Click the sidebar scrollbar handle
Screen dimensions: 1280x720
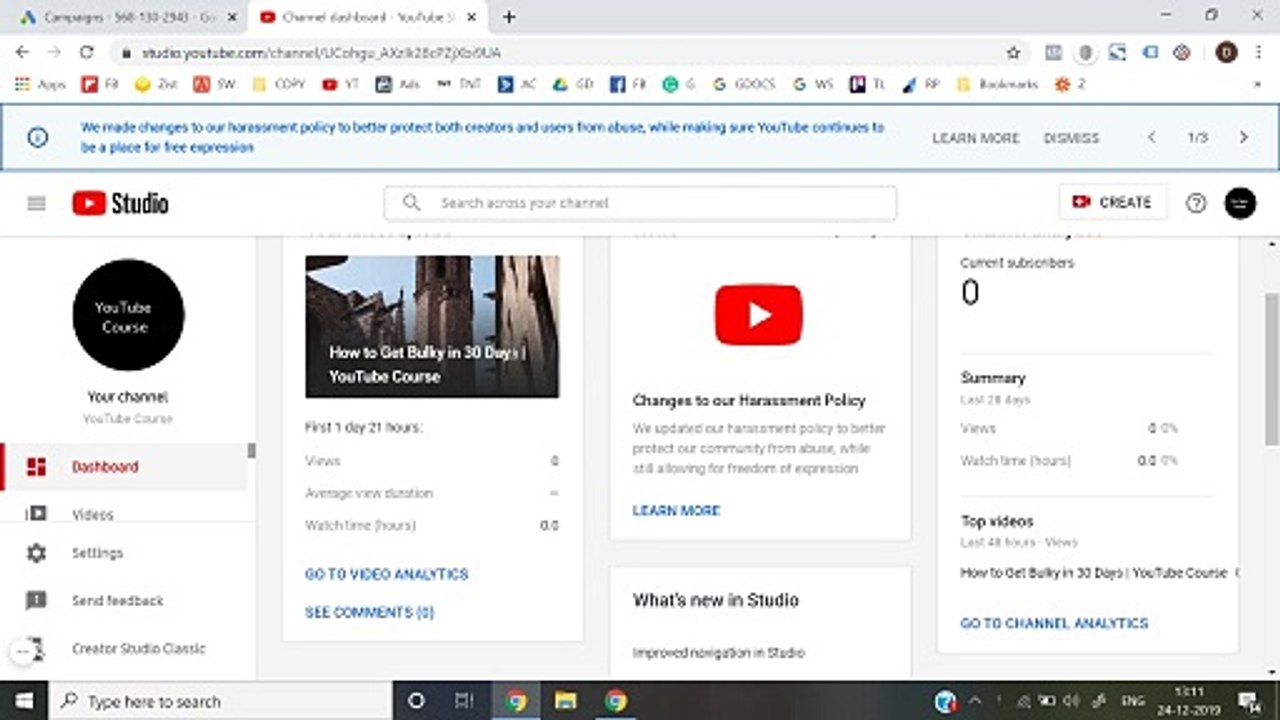(x=251, y=451)
